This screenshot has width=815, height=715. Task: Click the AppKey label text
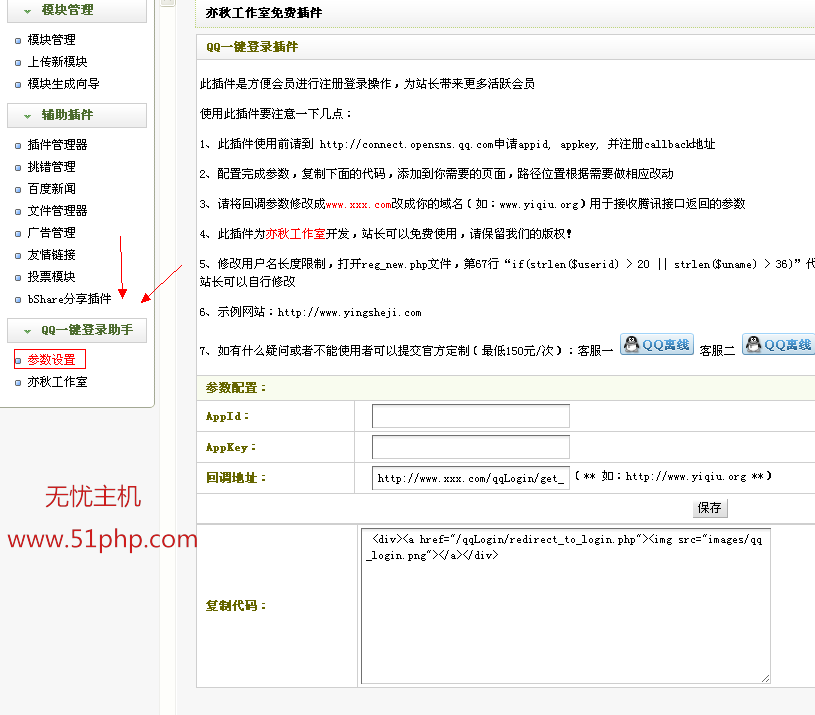tap(231, 447)
